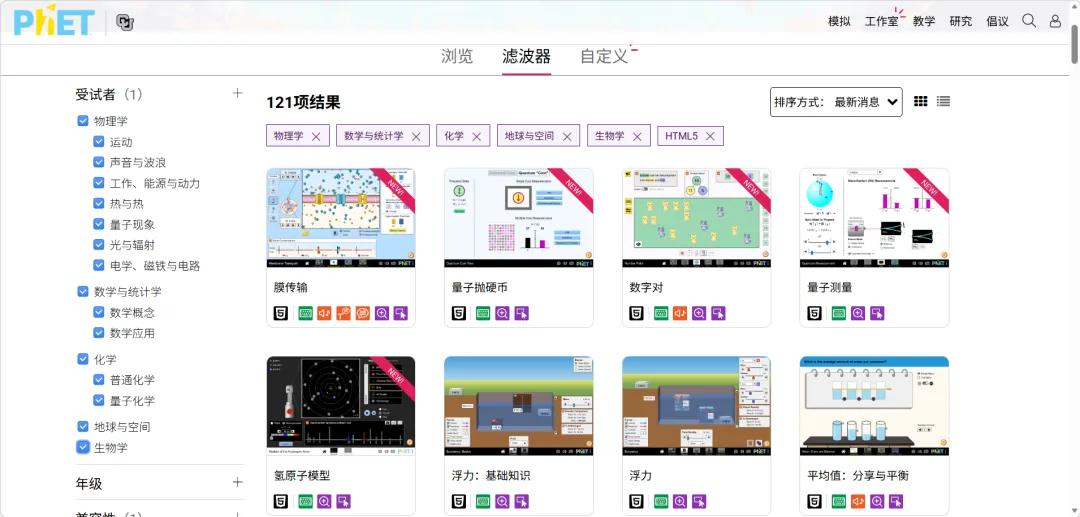Select the 滤波器 tab

526,56
